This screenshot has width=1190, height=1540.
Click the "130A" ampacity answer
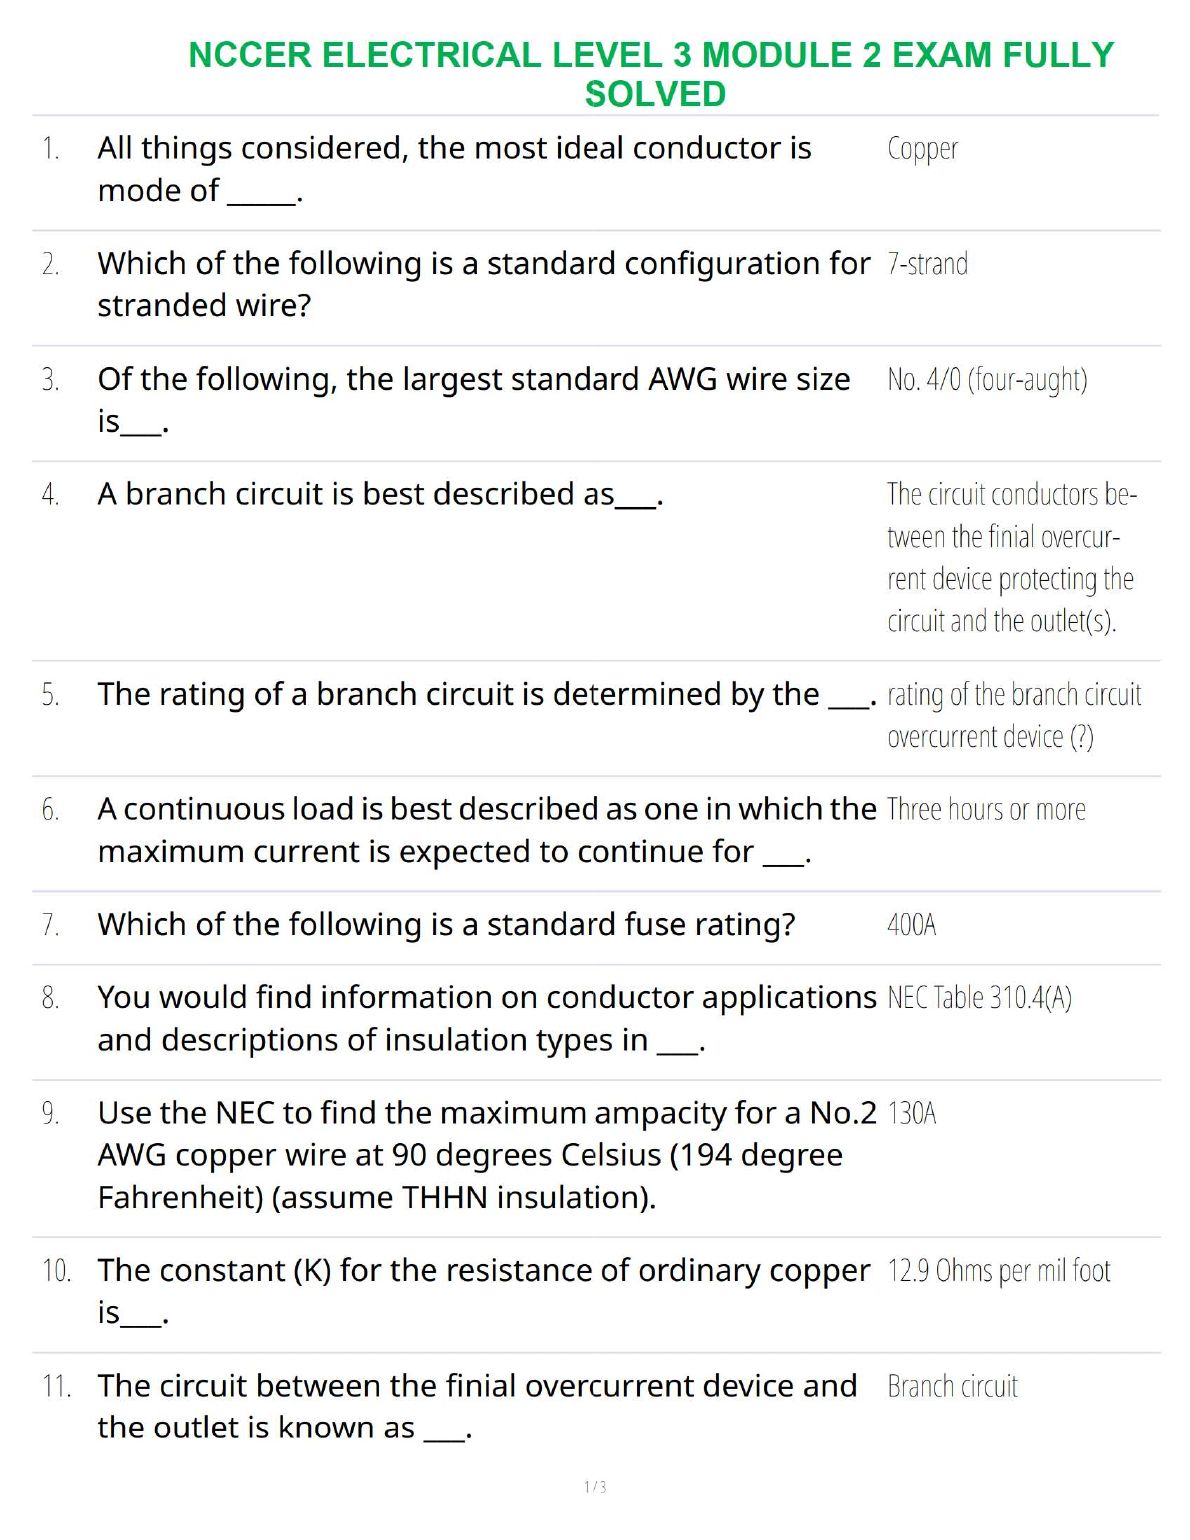tap(911, 1114)
